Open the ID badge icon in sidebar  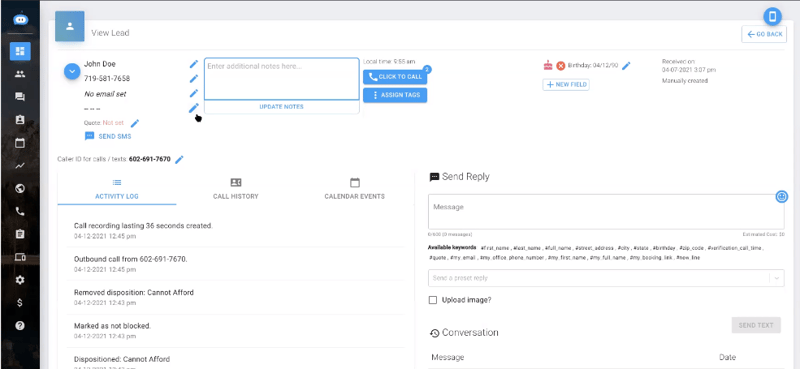(x=20, y=120)
